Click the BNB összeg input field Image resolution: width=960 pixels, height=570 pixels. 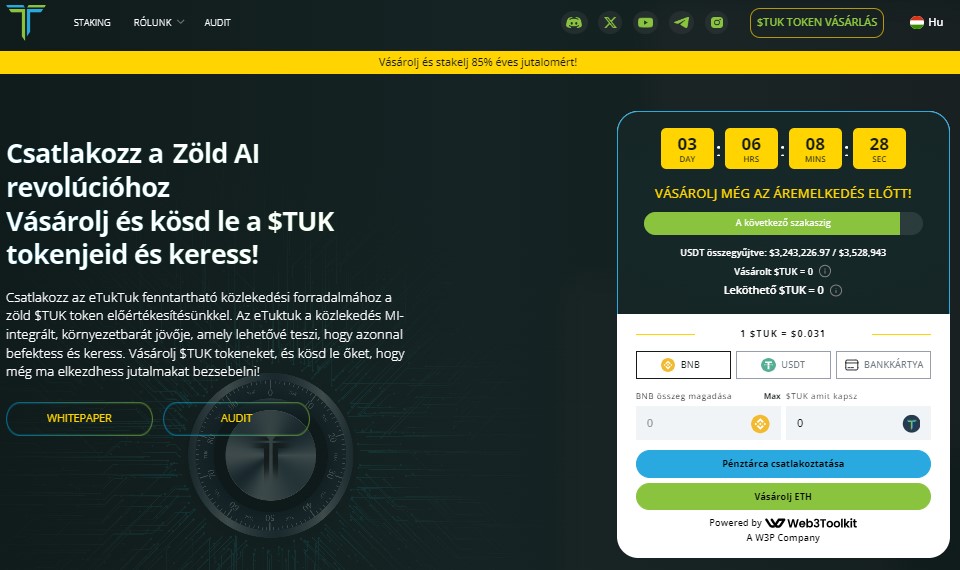pos(690,423)
